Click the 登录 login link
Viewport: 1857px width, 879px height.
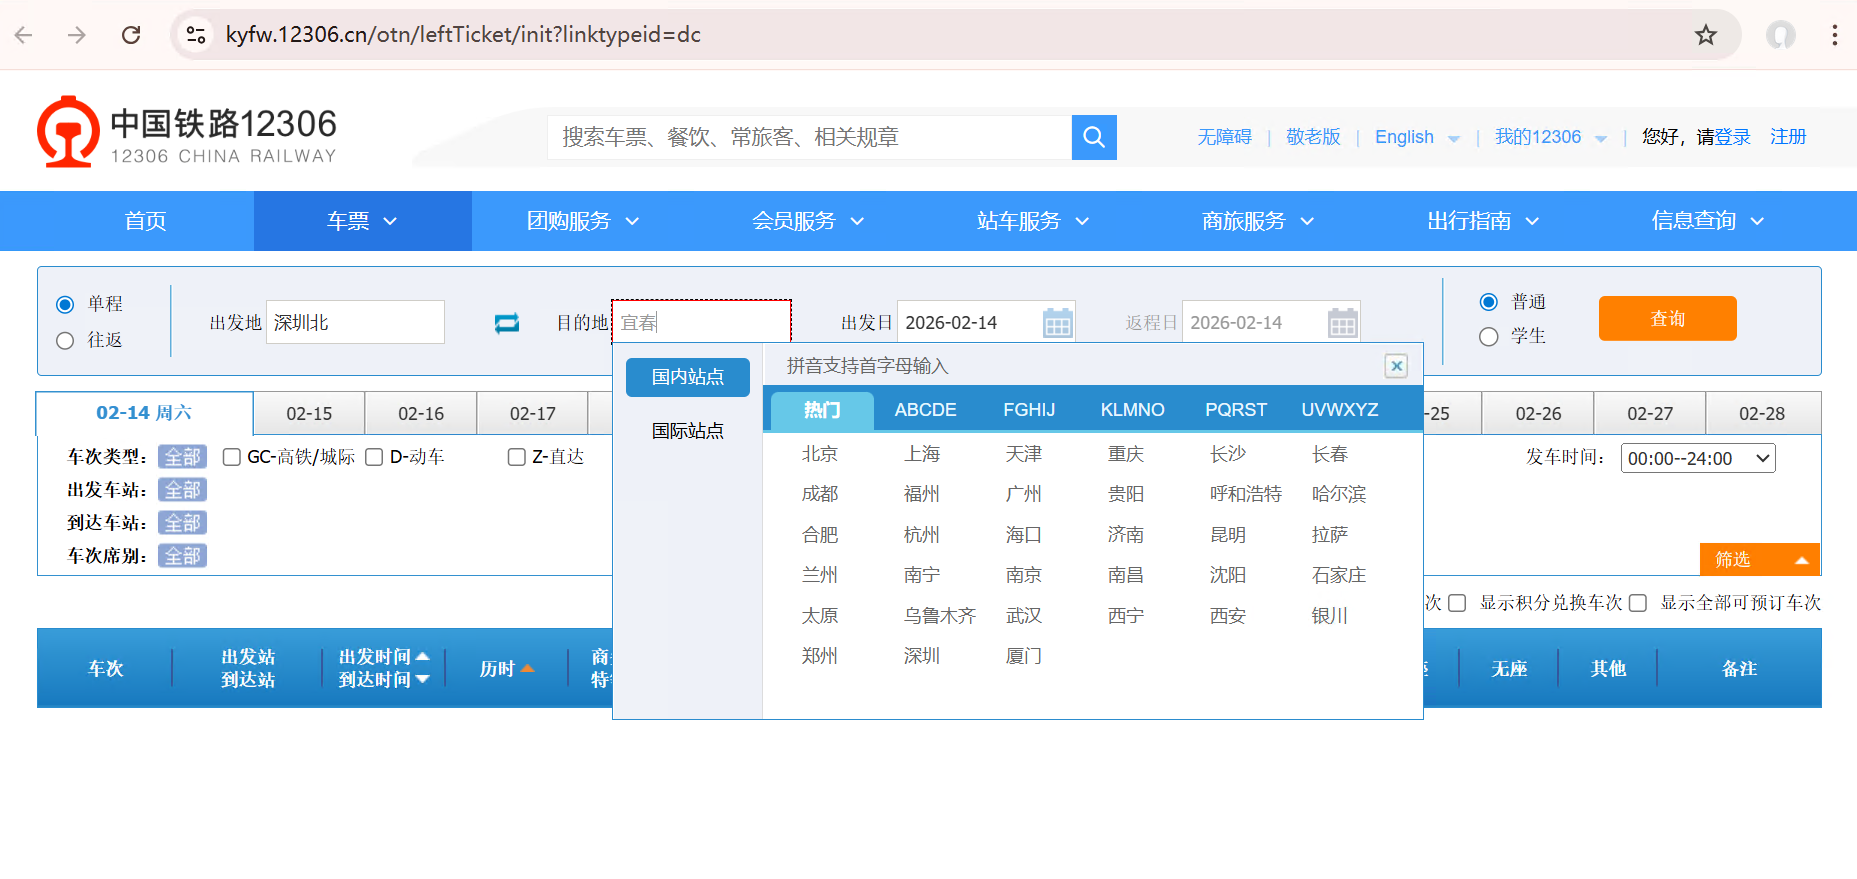pyautogui.click(x=1733, y=137)
